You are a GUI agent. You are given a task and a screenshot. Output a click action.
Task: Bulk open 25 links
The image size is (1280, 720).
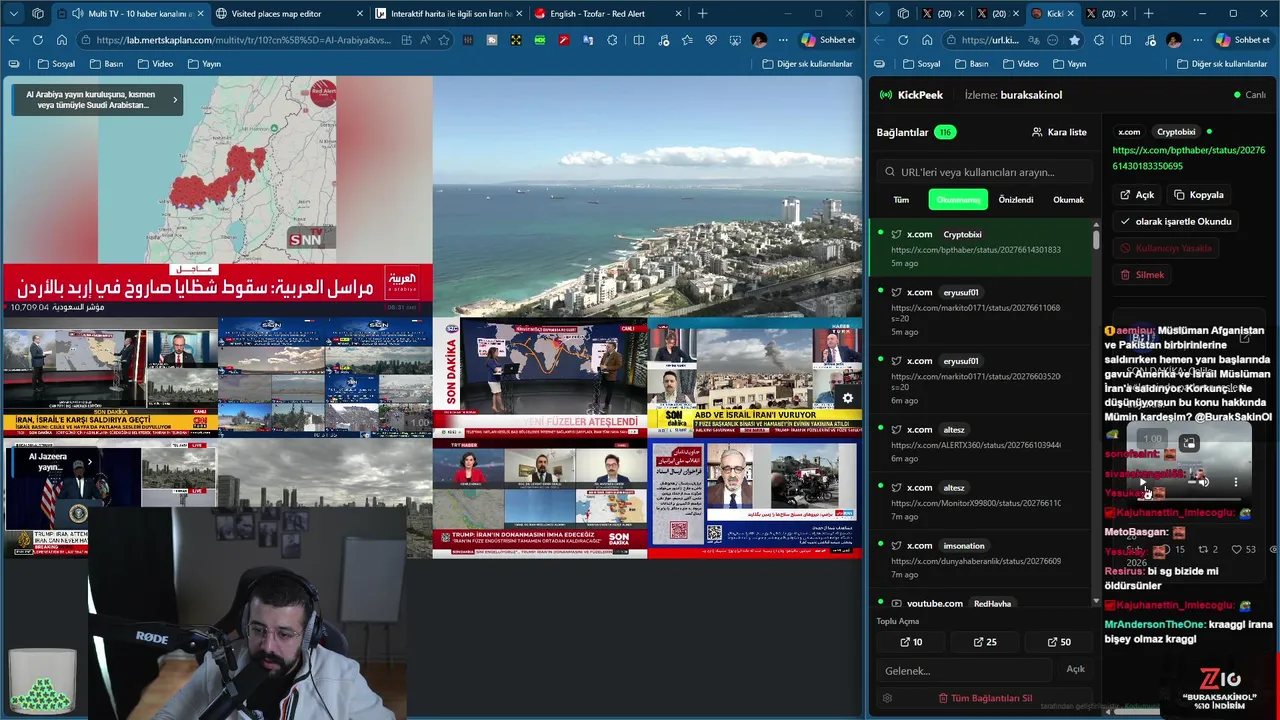[985, 642]
